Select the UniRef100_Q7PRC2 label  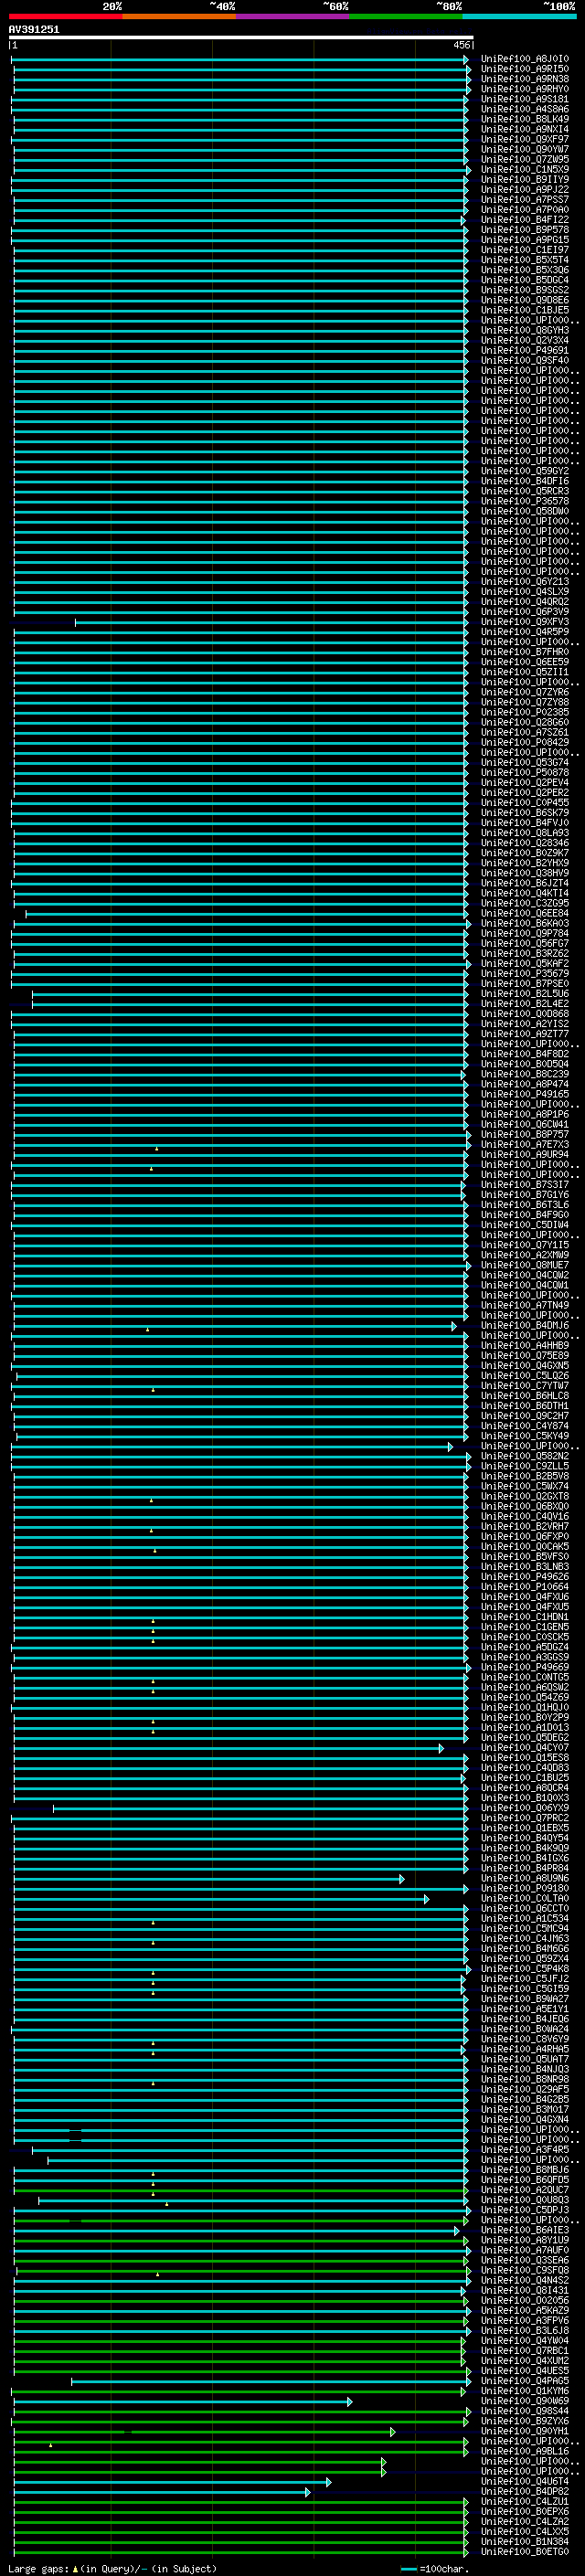pyautogui.click(x=525, y=1818)
